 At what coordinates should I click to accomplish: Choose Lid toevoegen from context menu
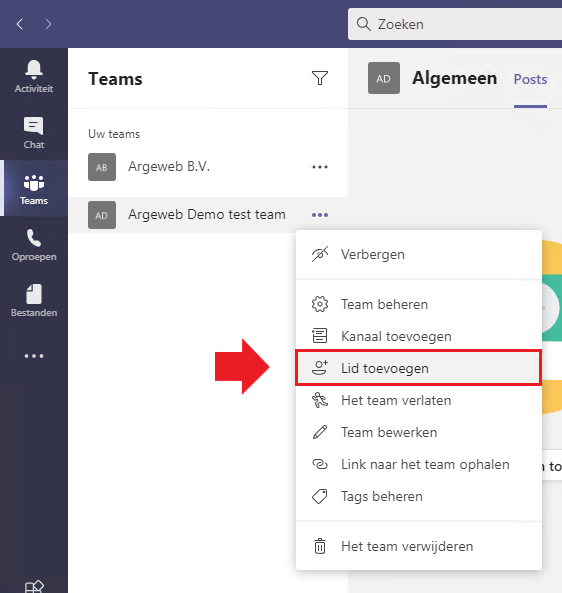(419, 368)
